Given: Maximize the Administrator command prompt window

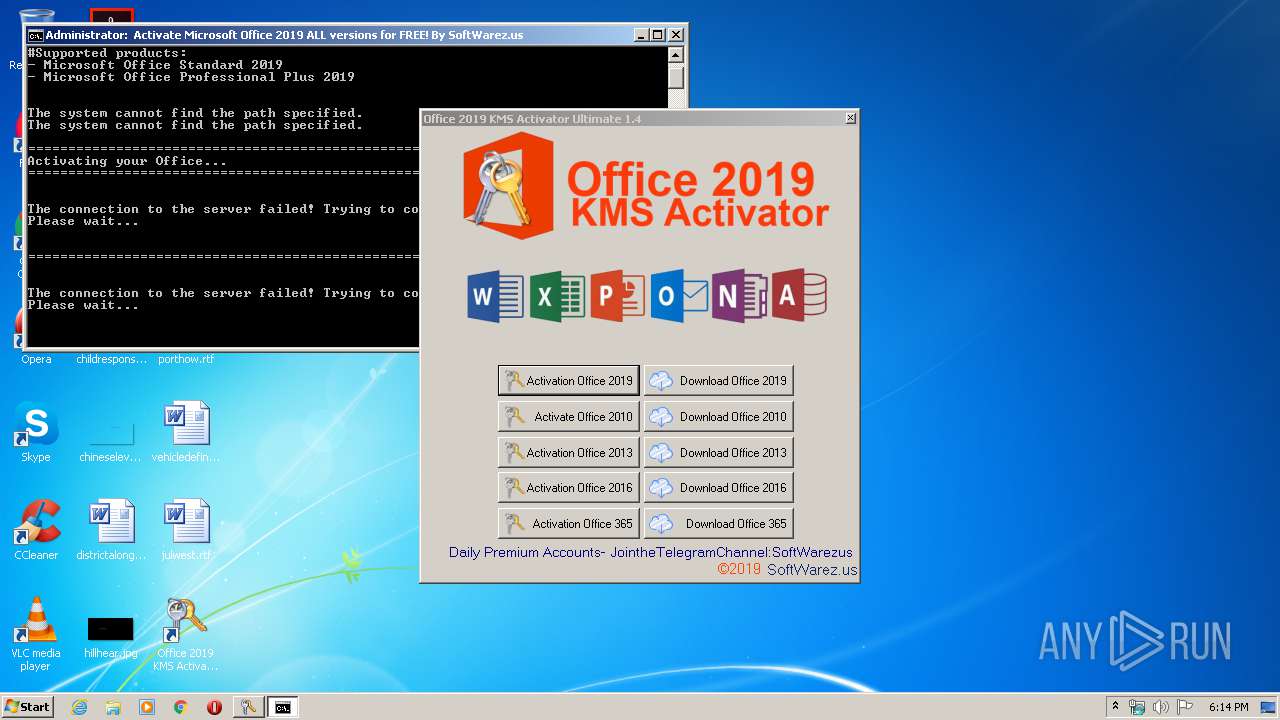Looking at the screenshot, I should click(657, 35).
